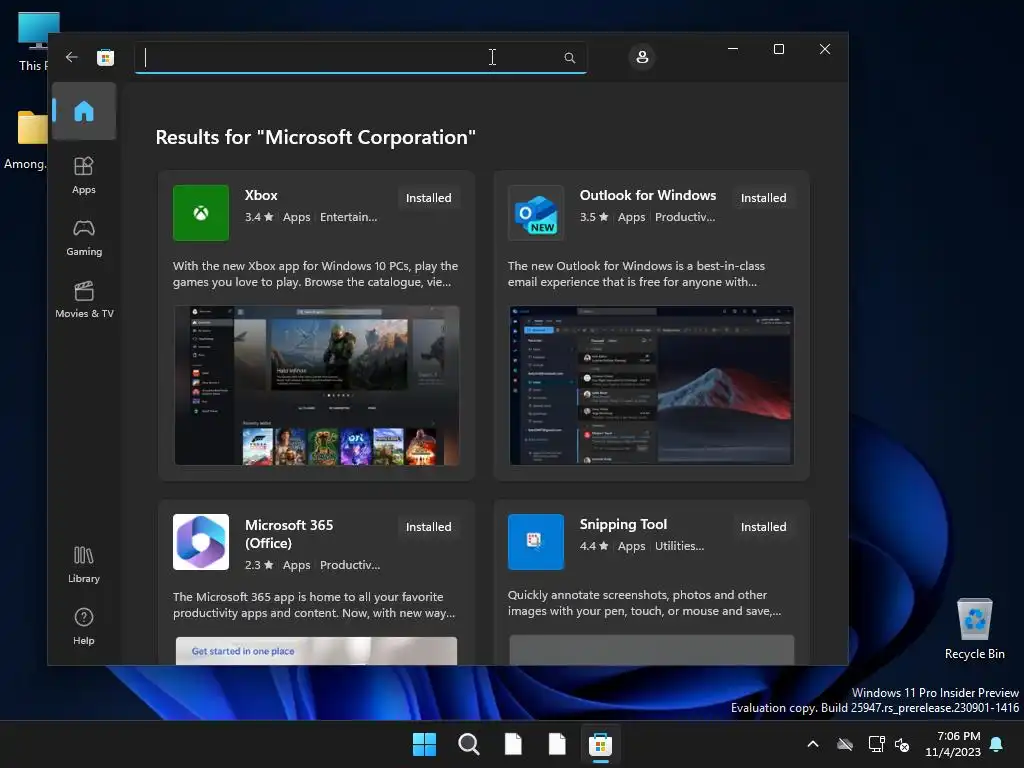Open notifications bell icon in taskbar
The image size is (1024, 768).
tap(997, 744)
